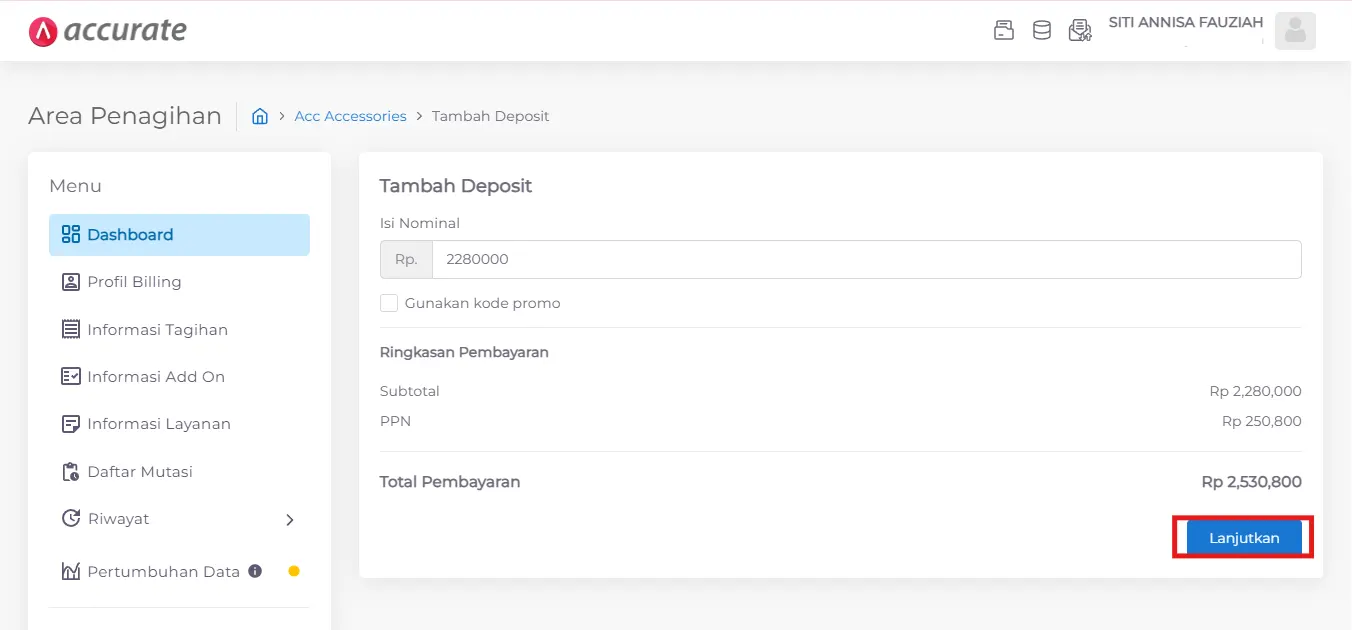Select the Dashboard grid icon in sidebar

click(x=70, y=234)
